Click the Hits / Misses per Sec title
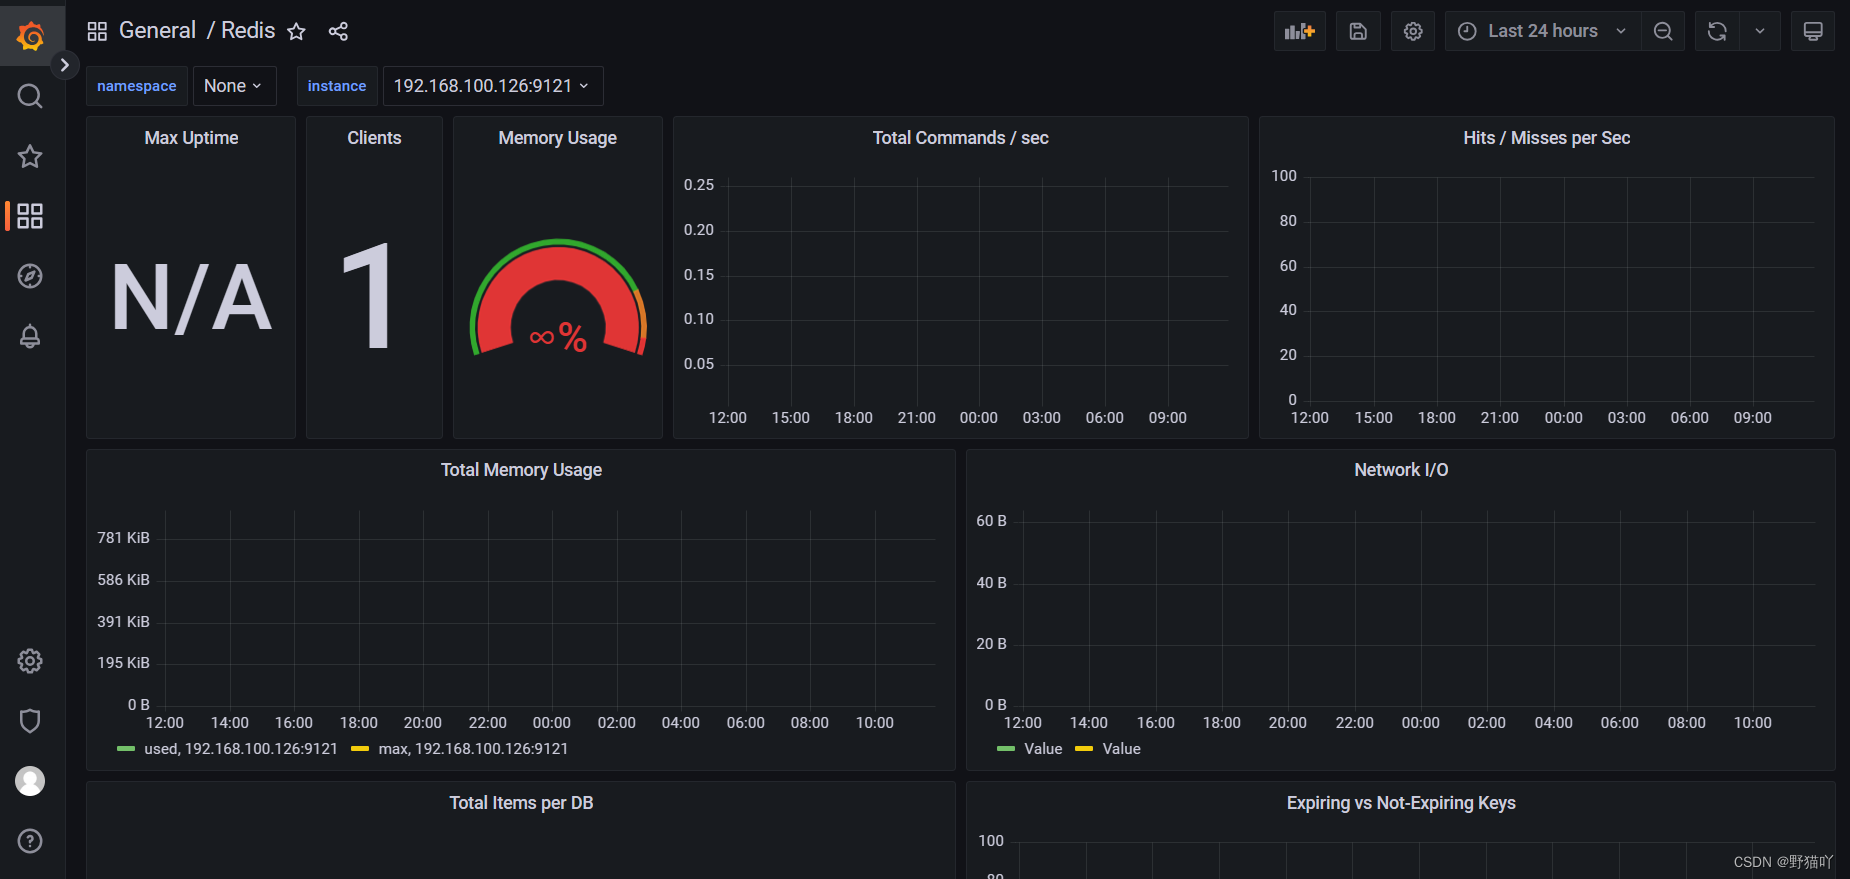 pyautogui.click(x=1546, y=138)
